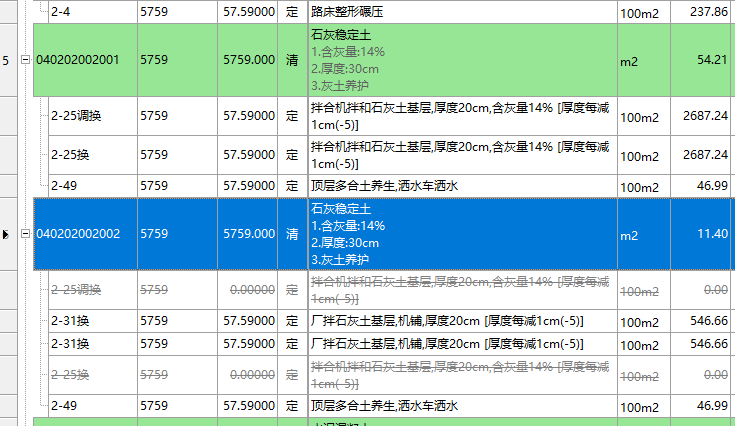This screenshot has width=735, height=426.
Task: Click unit price 54.21 in green row
Action: pyautogui.click(x=712, y=60)
